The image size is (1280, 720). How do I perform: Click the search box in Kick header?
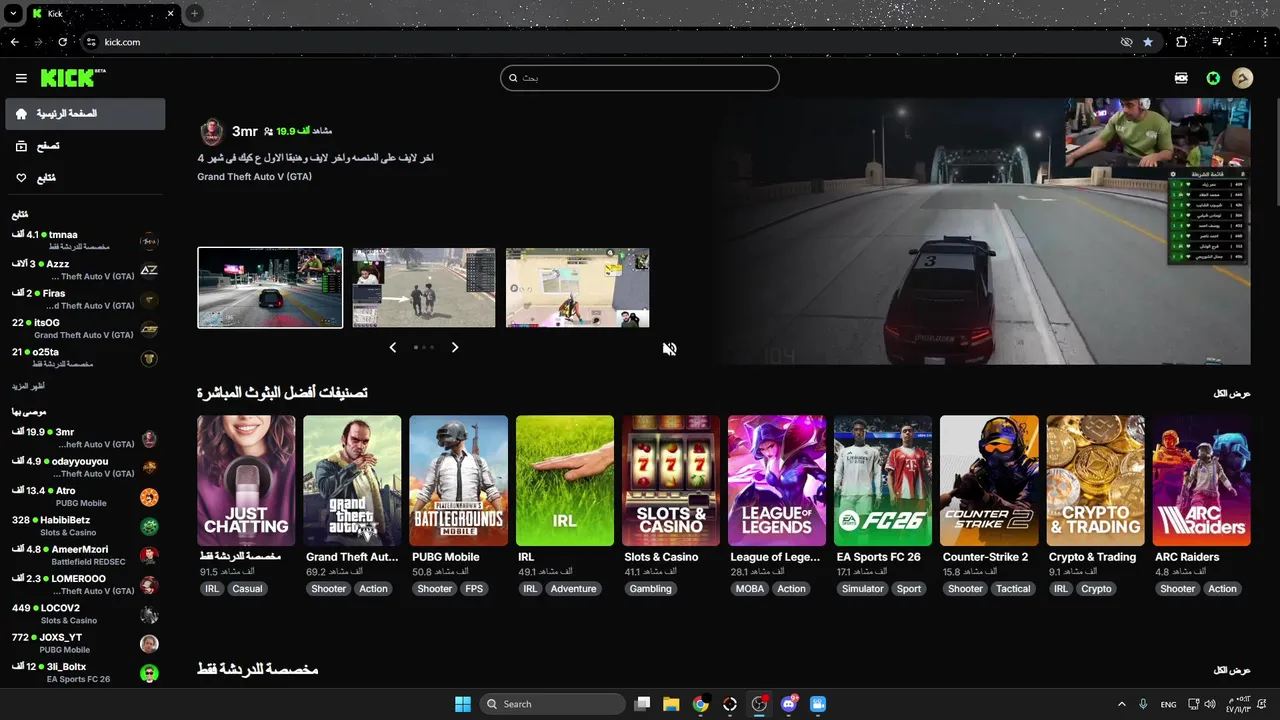pos(640,78)
